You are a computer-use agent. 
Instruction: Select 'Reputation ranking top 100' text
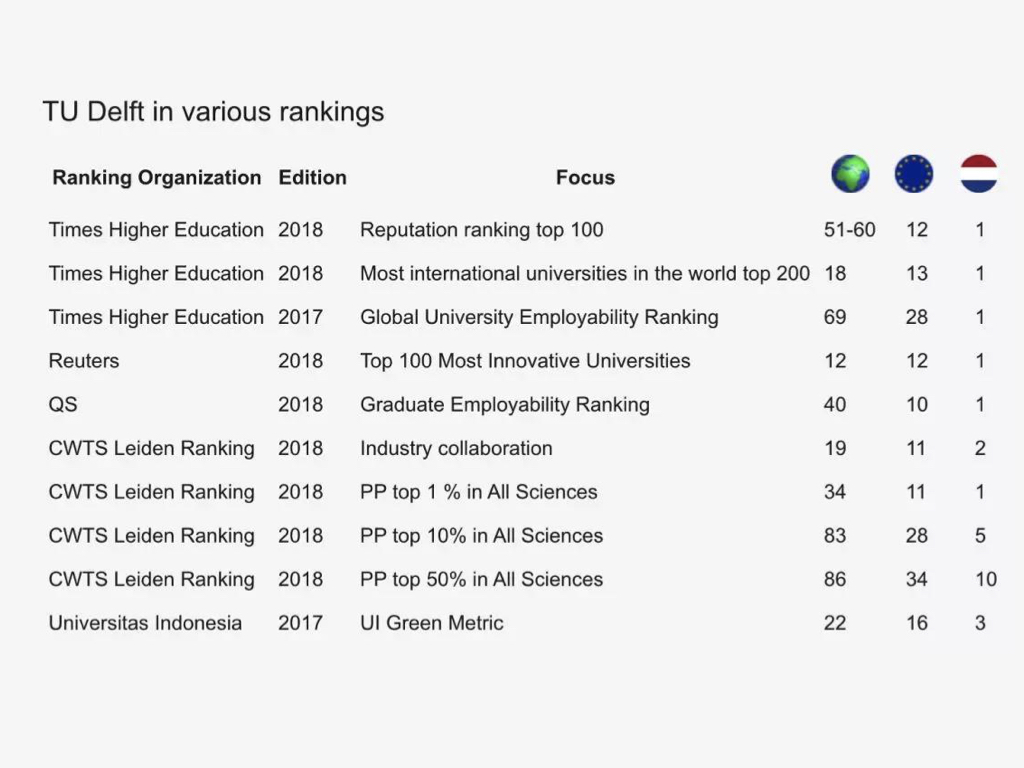click(x=481, y=230)
